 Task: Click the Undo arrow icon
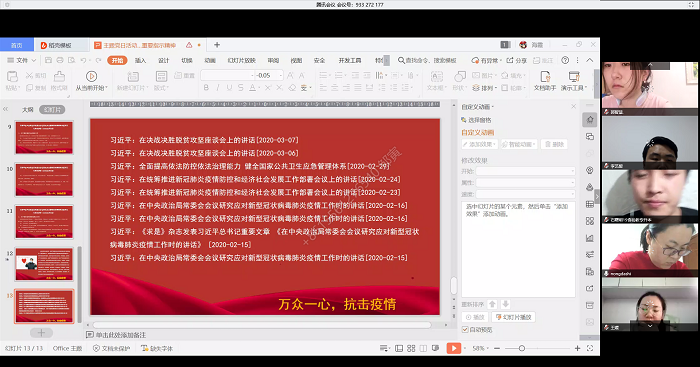coord(83,60)
